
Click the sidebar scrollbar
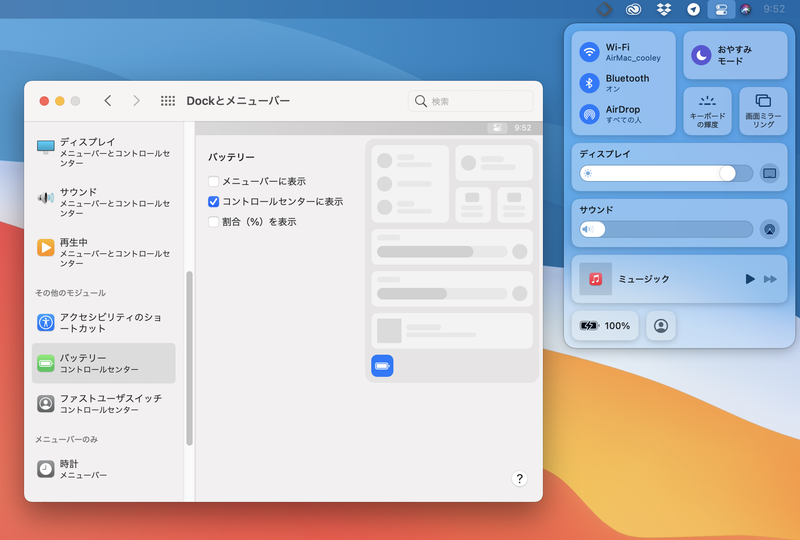click(189, 358)
